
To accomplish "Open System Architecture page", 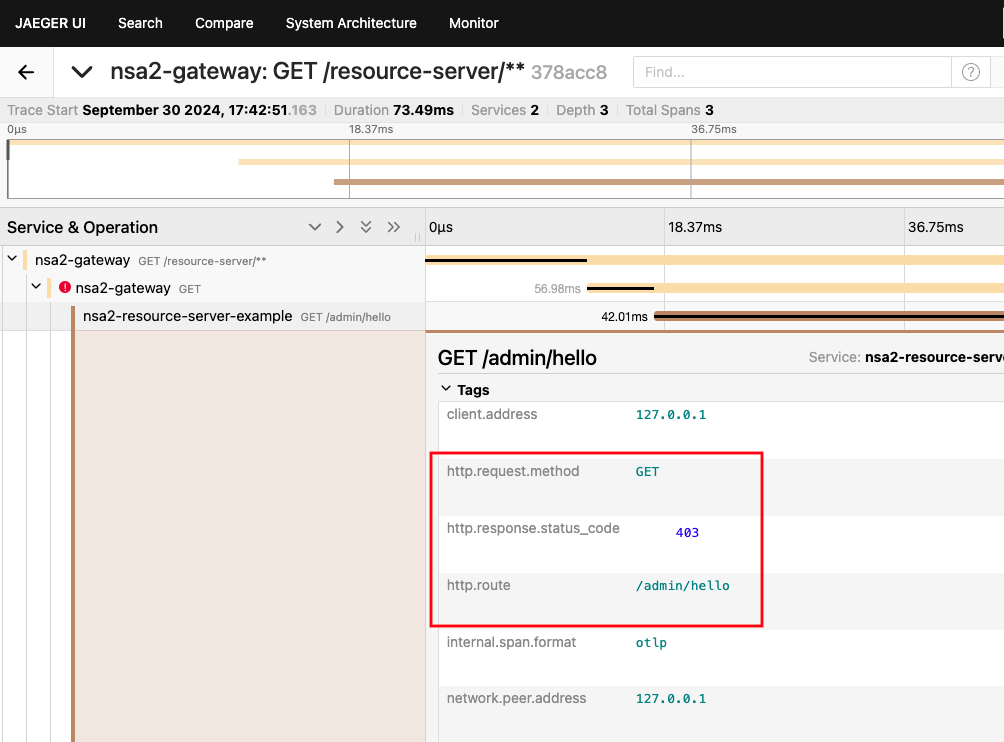I will pyautogui.click(x=351, y=23).
